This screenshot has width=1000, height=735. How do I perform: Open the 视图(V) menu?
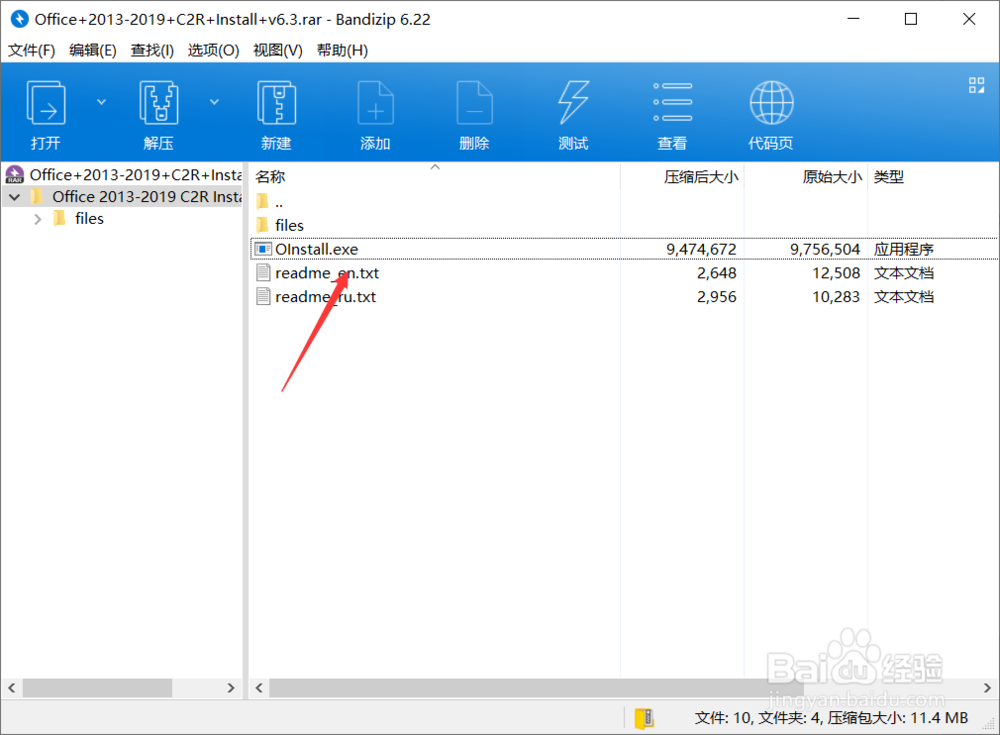pos(277,50)
